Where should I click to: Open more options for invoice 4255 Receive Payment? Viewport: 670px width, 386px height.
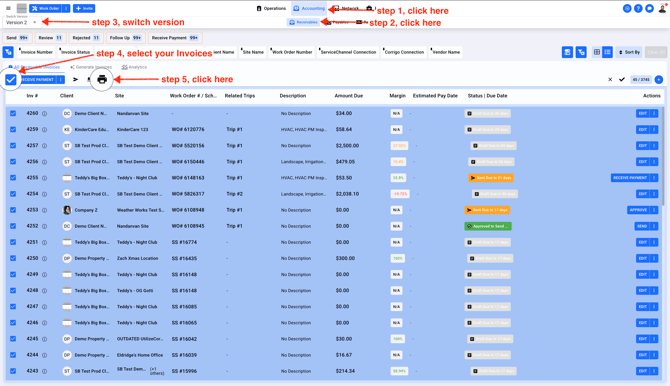654,178
